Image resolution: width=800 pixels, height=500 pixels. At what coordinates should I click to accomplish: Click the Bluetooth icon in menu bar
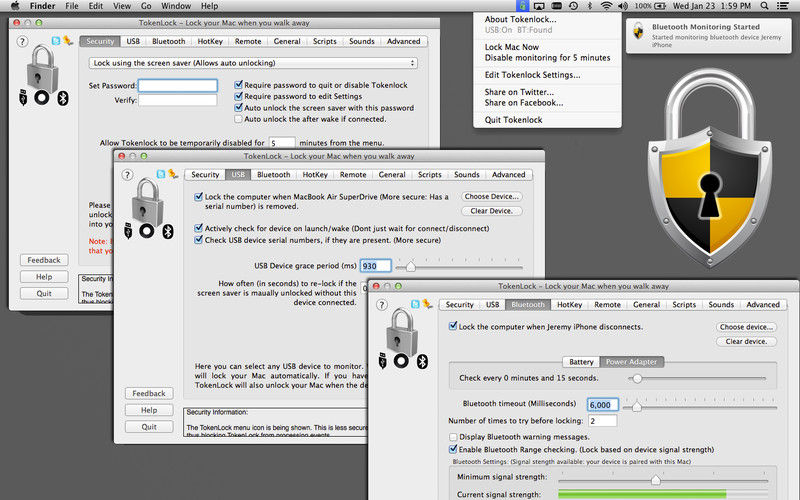click(x=590, y=6)
